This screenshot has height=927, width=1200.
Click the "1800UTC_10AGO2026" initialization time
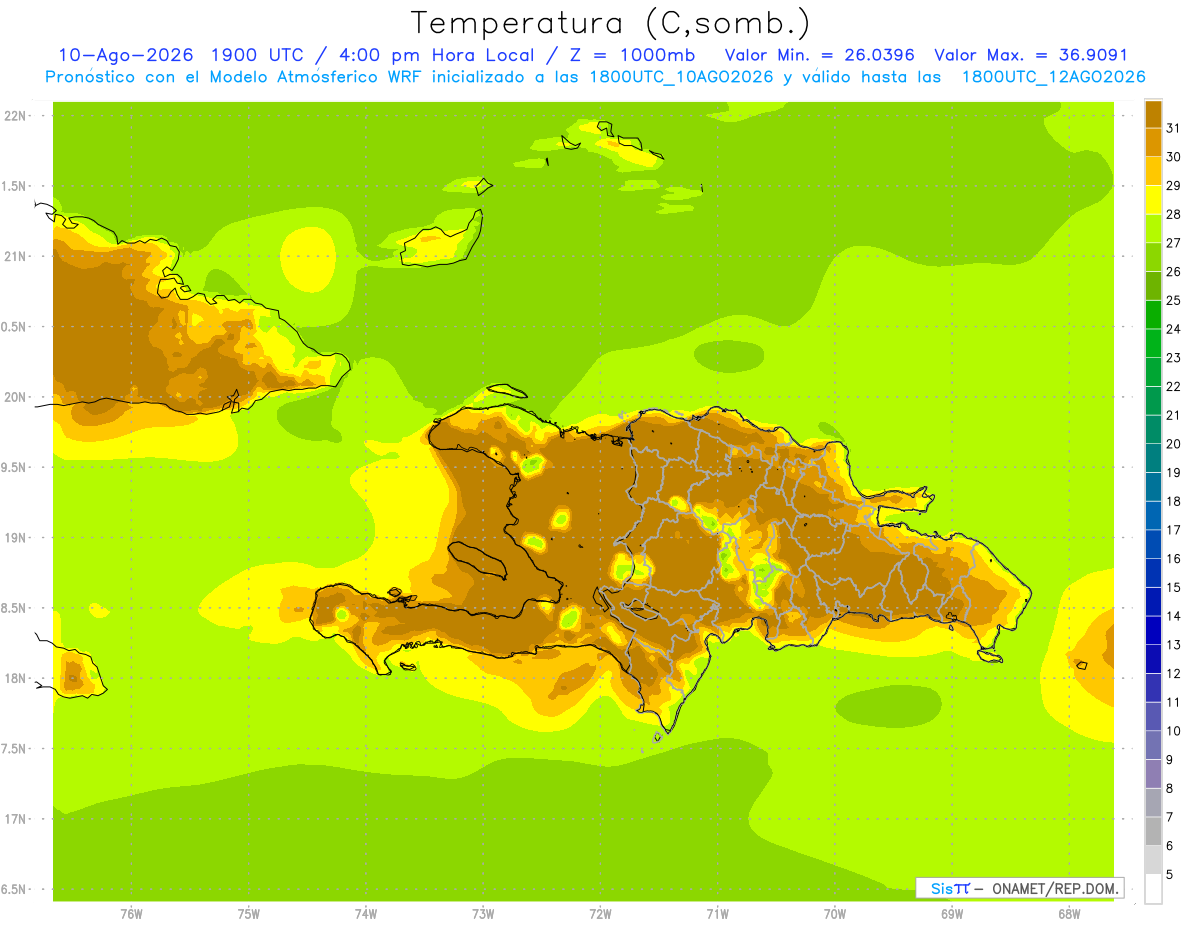point(675,77)
